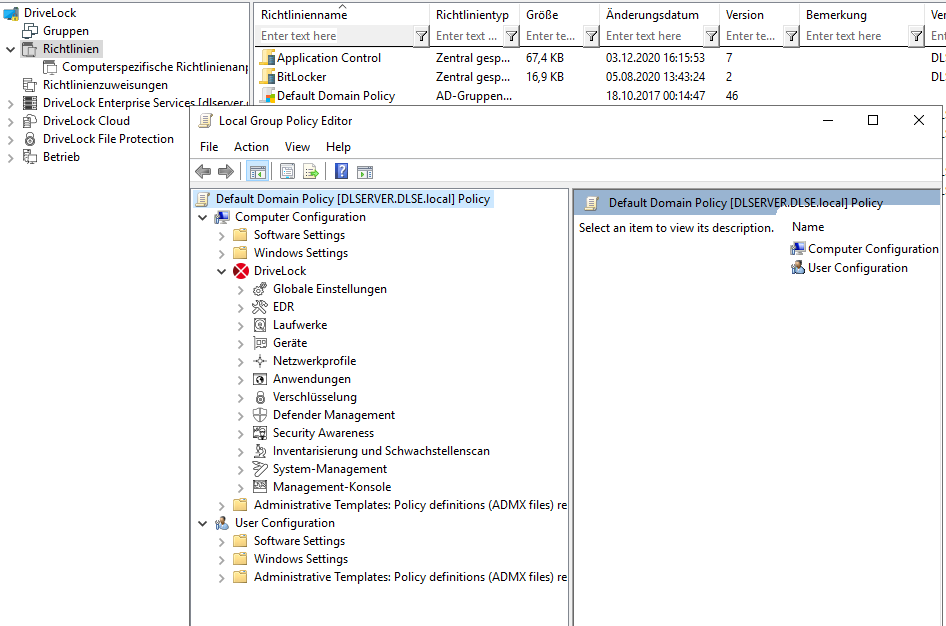946x626 pixels.
Task: Open the Help menu
Action: (x=338, y=147)
